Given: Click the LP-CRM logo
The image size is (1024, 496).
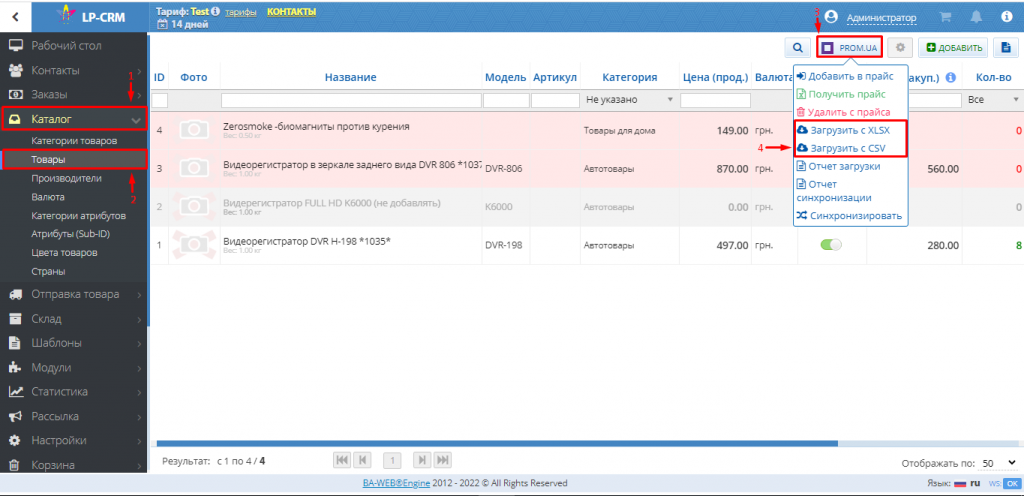Looking at the screenshot, I should pyautogui.click(x=90, y=16).
